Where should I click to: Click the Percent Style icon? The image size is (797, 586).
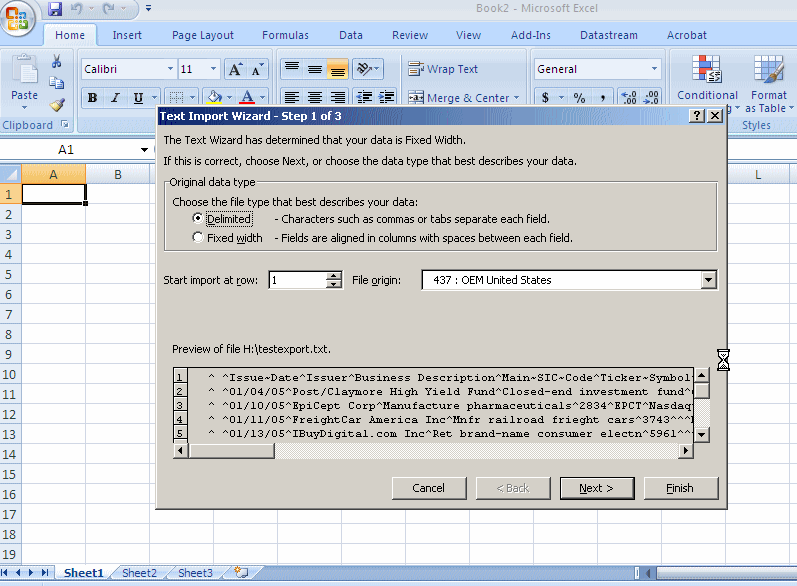(x=579, y=98)
